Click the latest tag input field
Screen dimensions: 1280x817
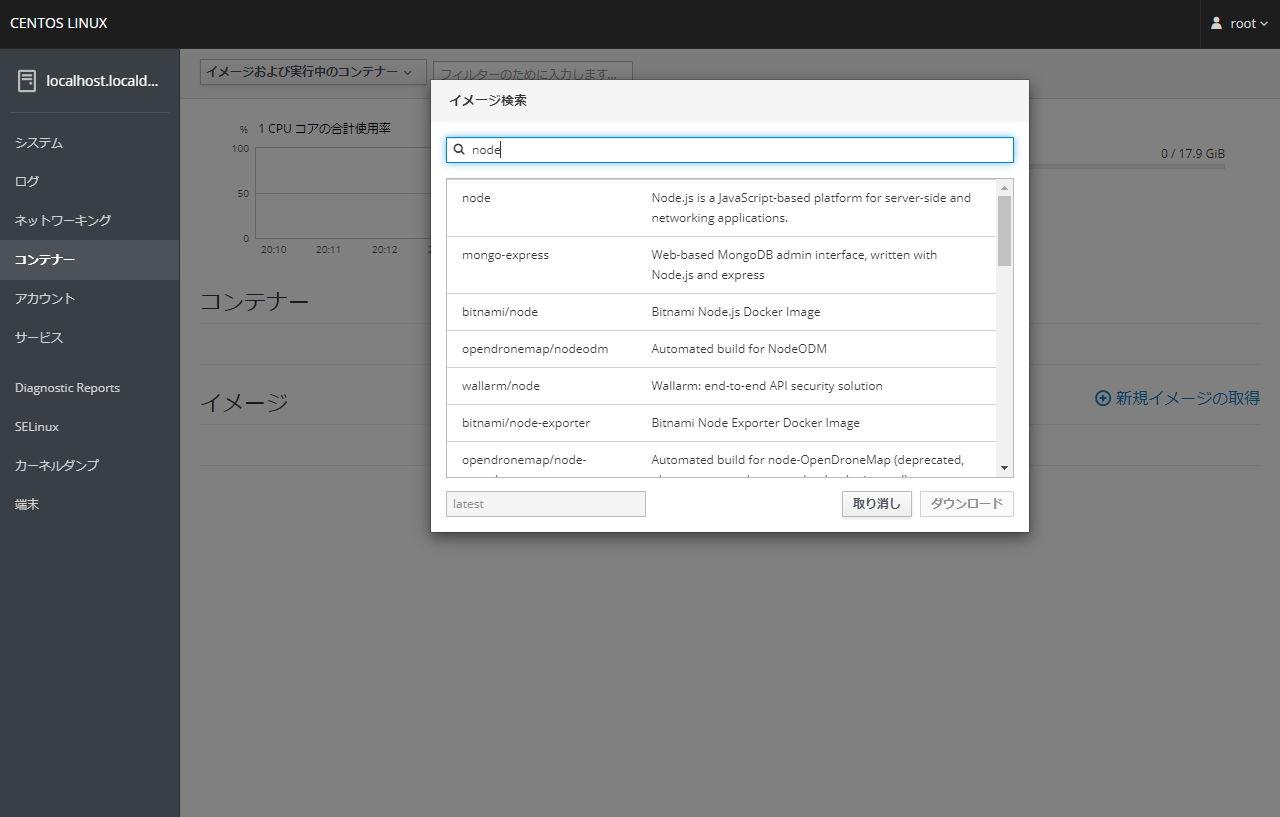coord(546,504)
